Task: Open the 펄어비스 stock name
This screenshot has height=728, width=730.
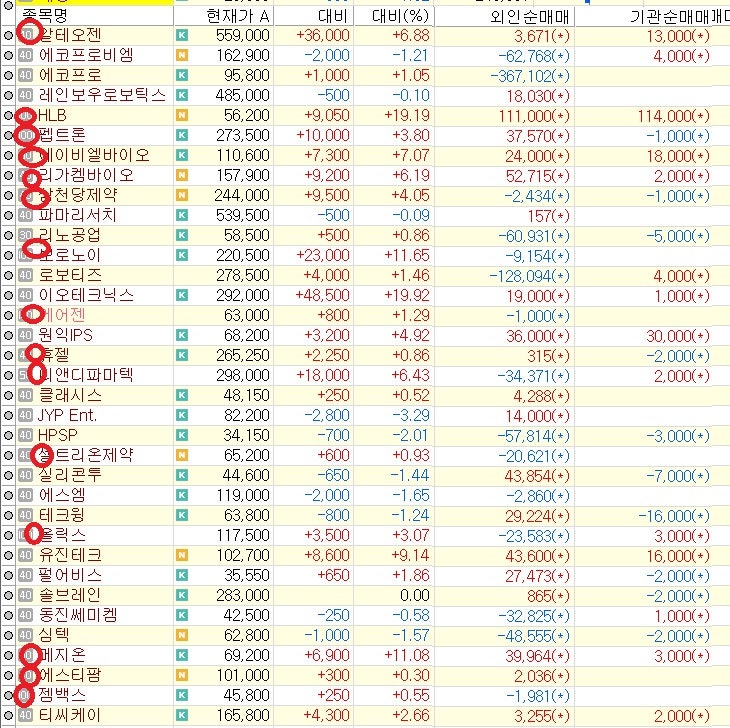Action: (70, 575)
